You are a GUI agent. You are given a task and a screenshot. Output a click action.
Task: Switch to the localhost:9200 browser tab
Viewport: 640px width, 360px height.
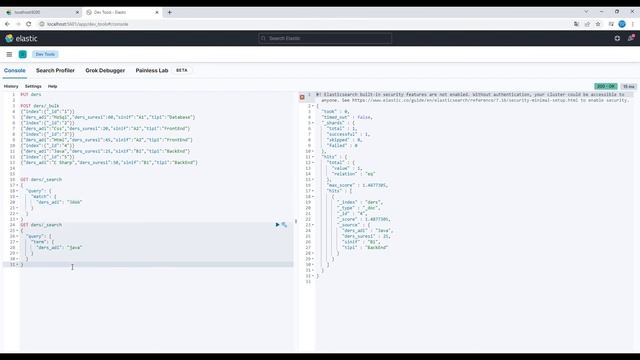[x=41, y=12]
